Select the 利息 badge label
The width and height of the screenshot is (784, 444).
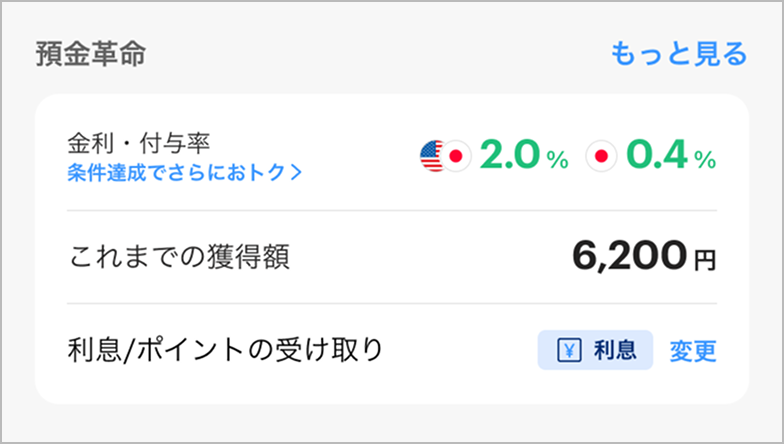click(x=614, y=351)
